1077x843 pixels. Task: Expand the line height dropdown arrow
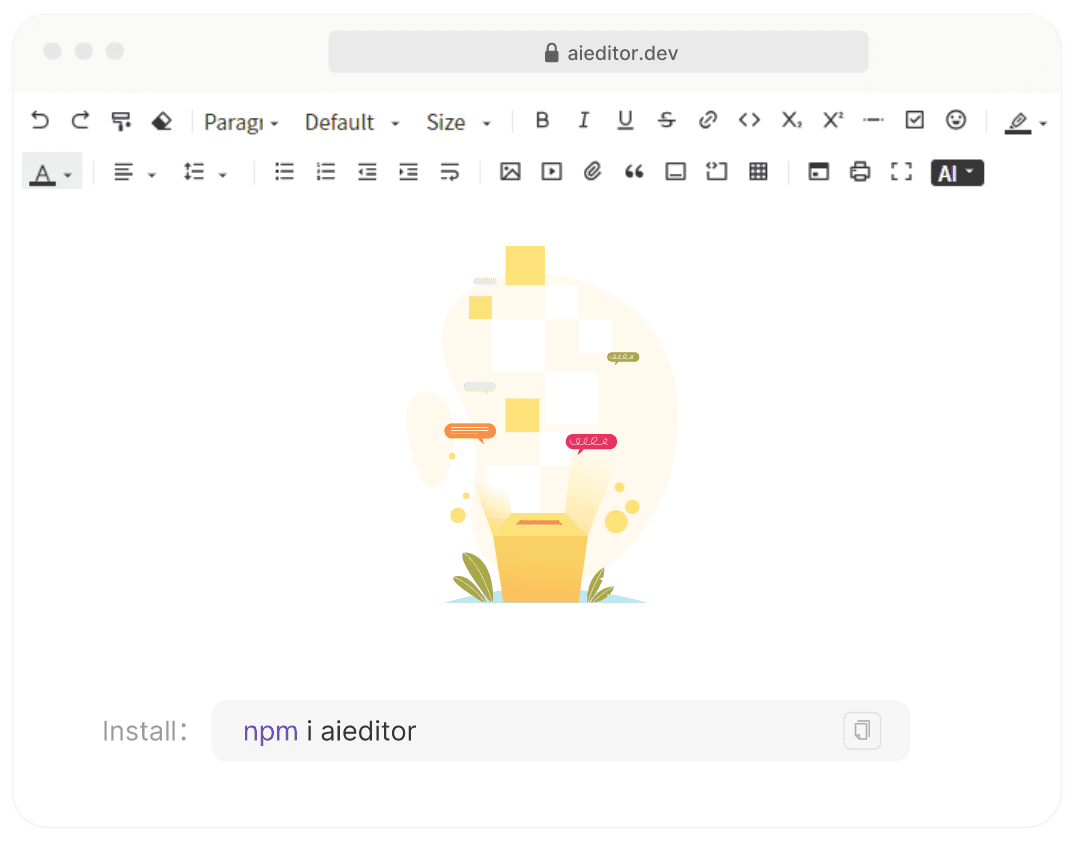pyautogui.click(x=223, y=175)
